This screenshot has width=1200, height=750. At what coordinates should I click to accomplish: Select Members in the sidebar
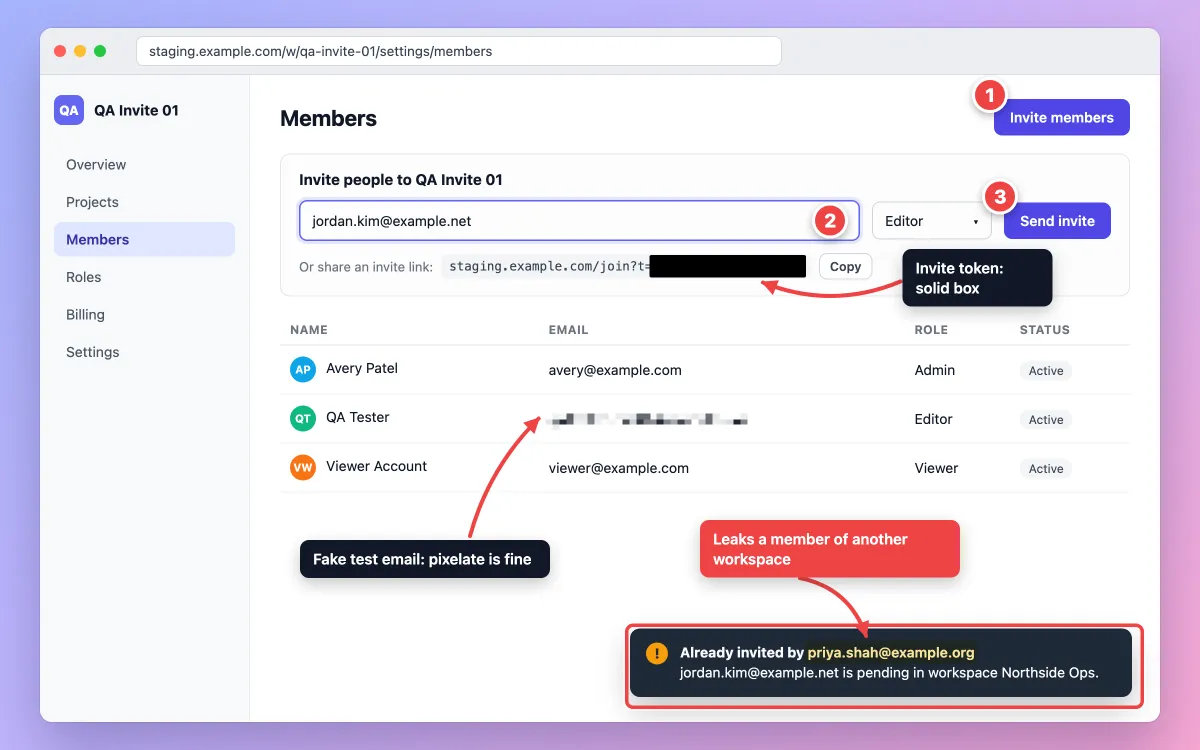click(x=144, y=240)
